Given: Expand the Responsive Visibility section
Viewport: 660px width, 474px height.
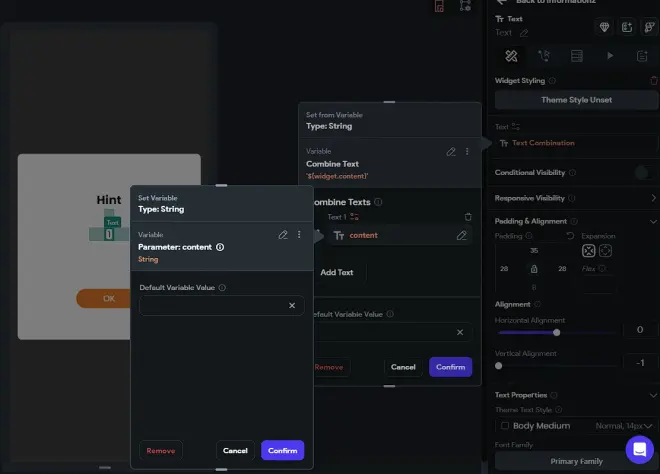Looking at the screenshot, I should click(x=653, y=198).
